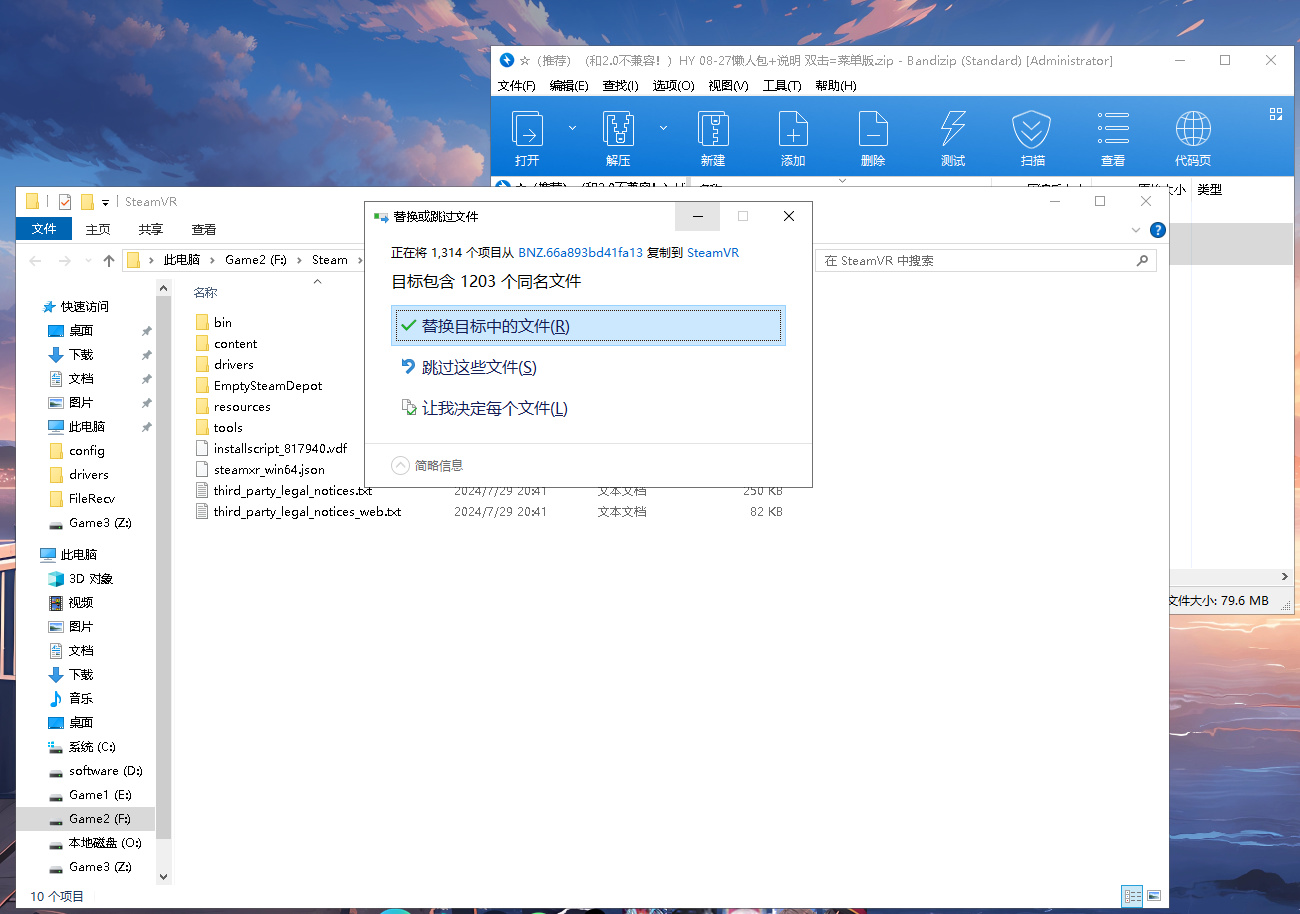The image size is (1300, 914).
Task: Click the New Folder icon in Explorer title bar
Action: pyautogui.click(x=87, y=201)
